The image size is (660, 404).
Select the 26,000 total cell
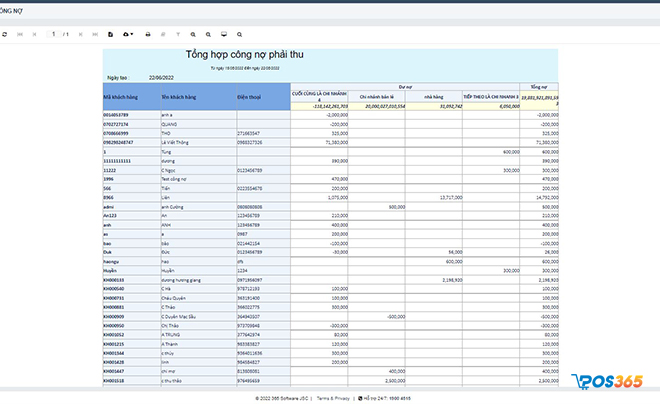tap(551, 252)
